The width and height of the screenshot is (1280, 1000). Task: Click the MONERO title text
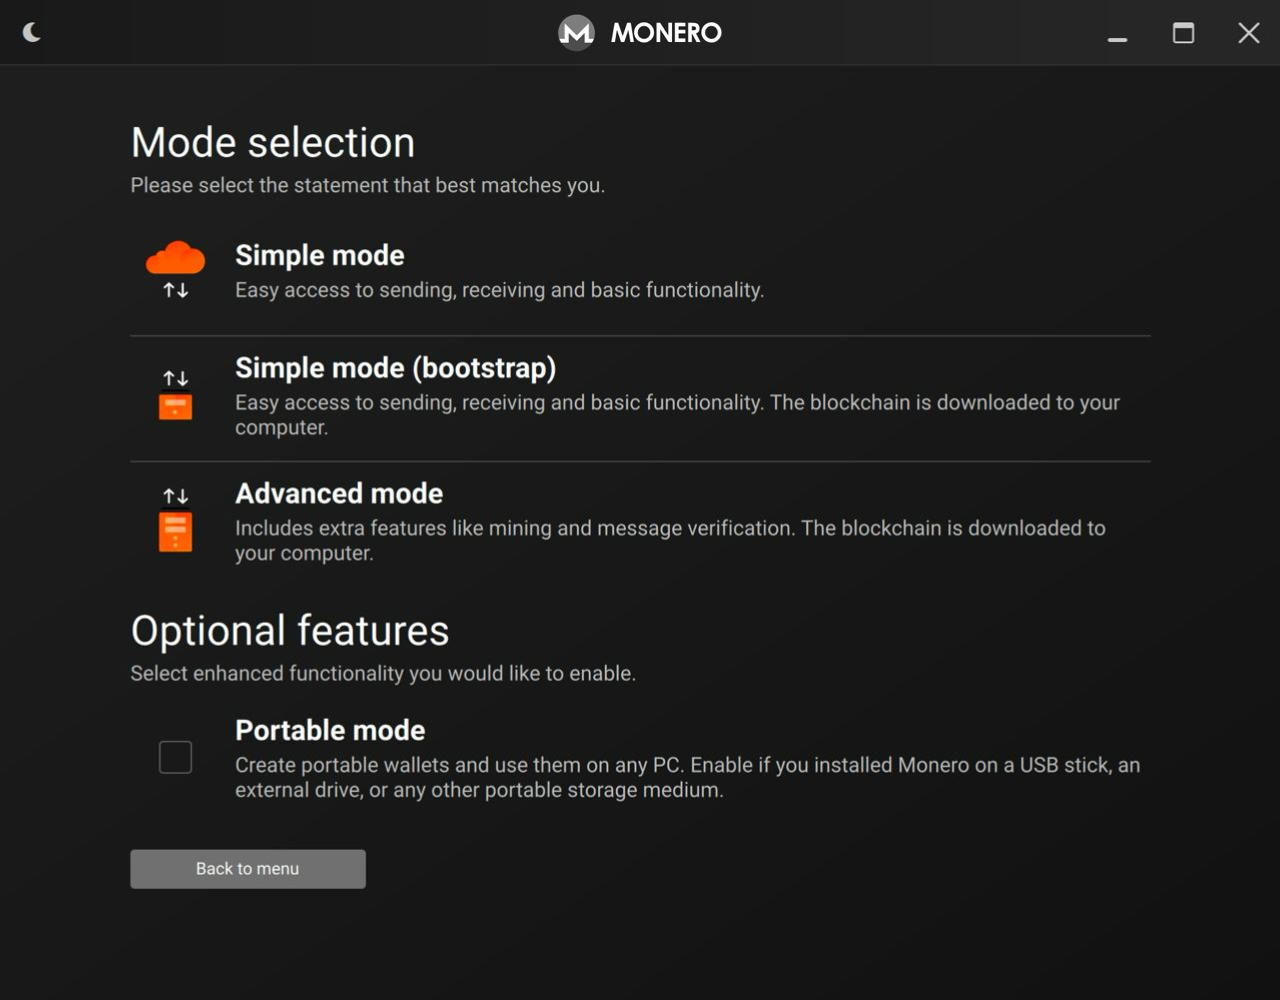[666, 33]
